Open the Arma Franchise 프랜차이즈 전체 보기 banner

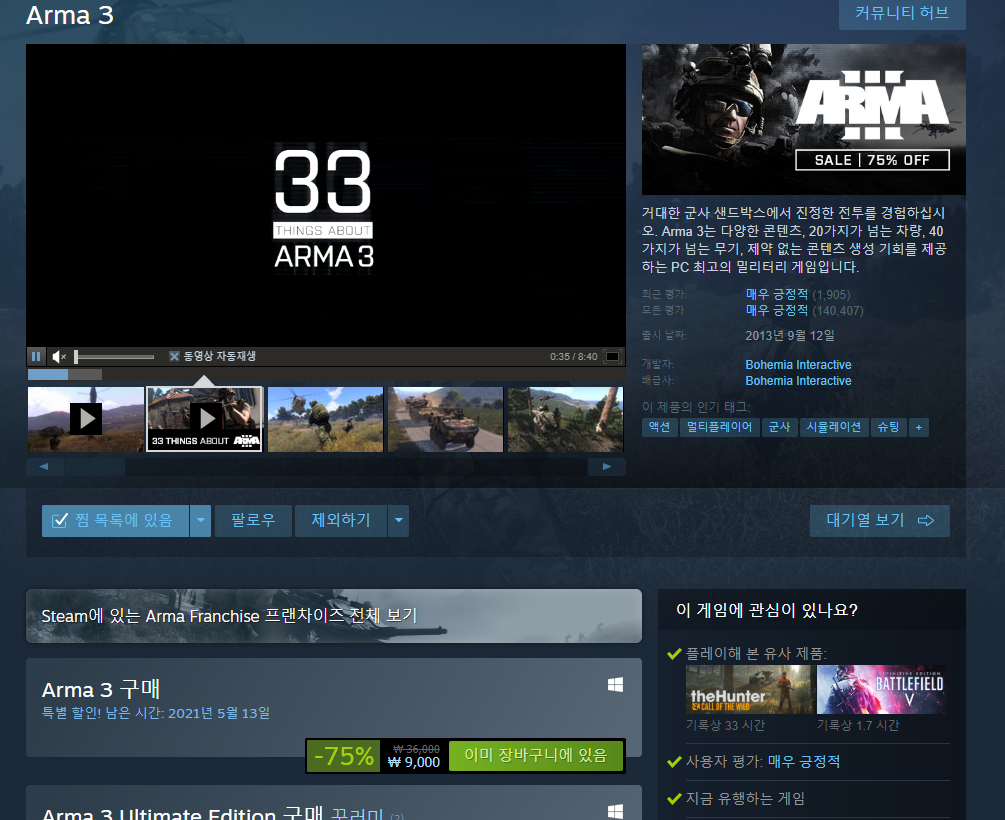(x=334, y=616)
